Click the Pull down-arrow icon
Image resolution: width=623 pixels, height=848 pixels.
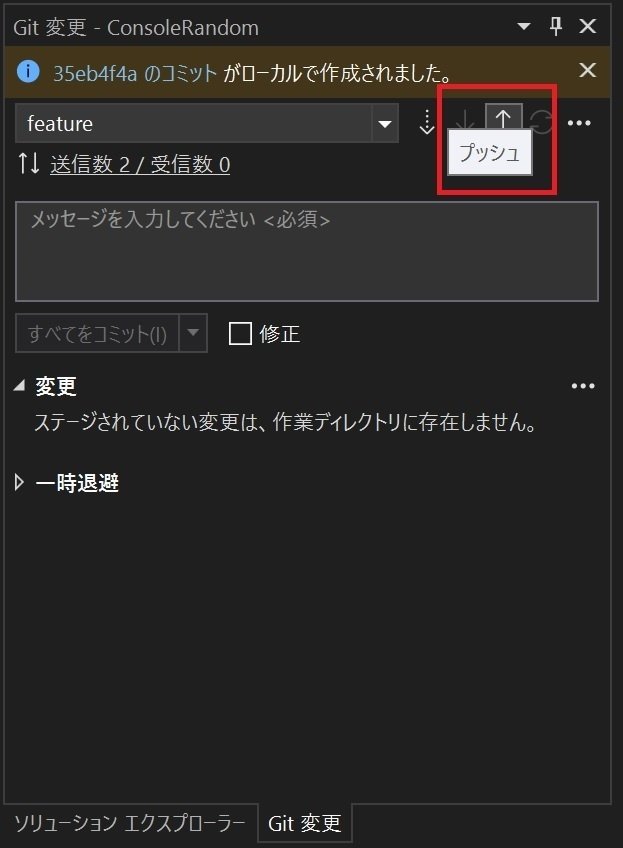466,120
